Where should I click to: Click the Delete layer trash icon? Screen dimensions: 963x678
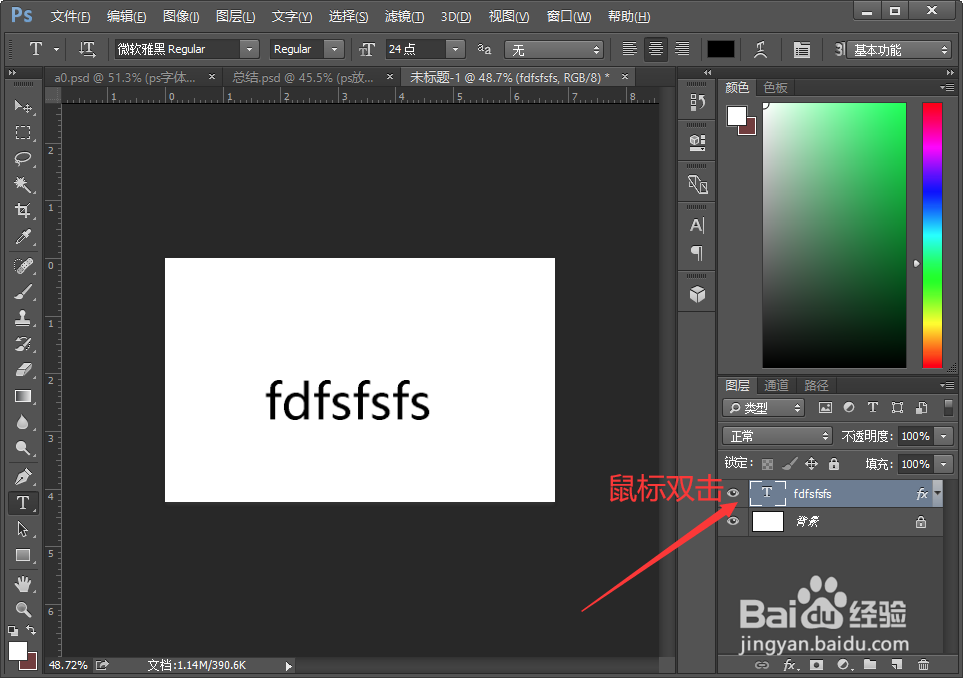(923, 664)
